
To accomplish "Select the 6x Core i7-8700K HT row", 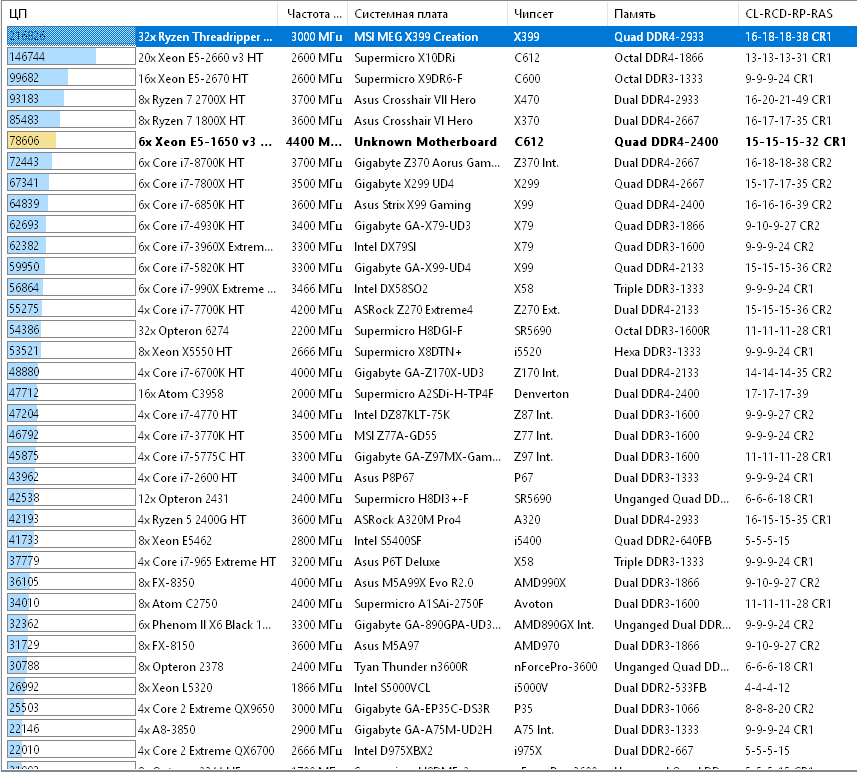I will (432, 162).
